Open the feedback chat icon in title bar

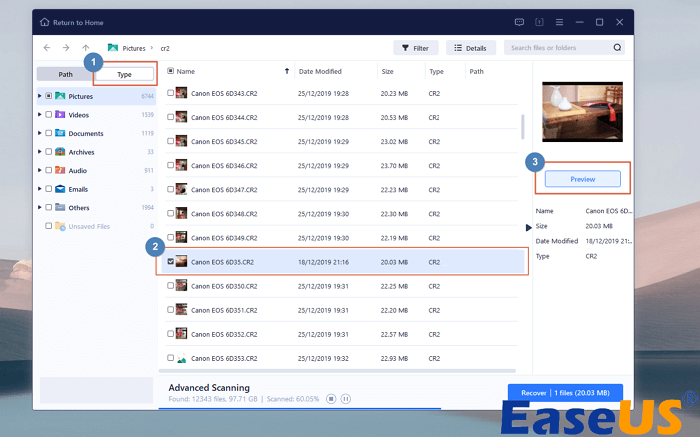(519, 22)
